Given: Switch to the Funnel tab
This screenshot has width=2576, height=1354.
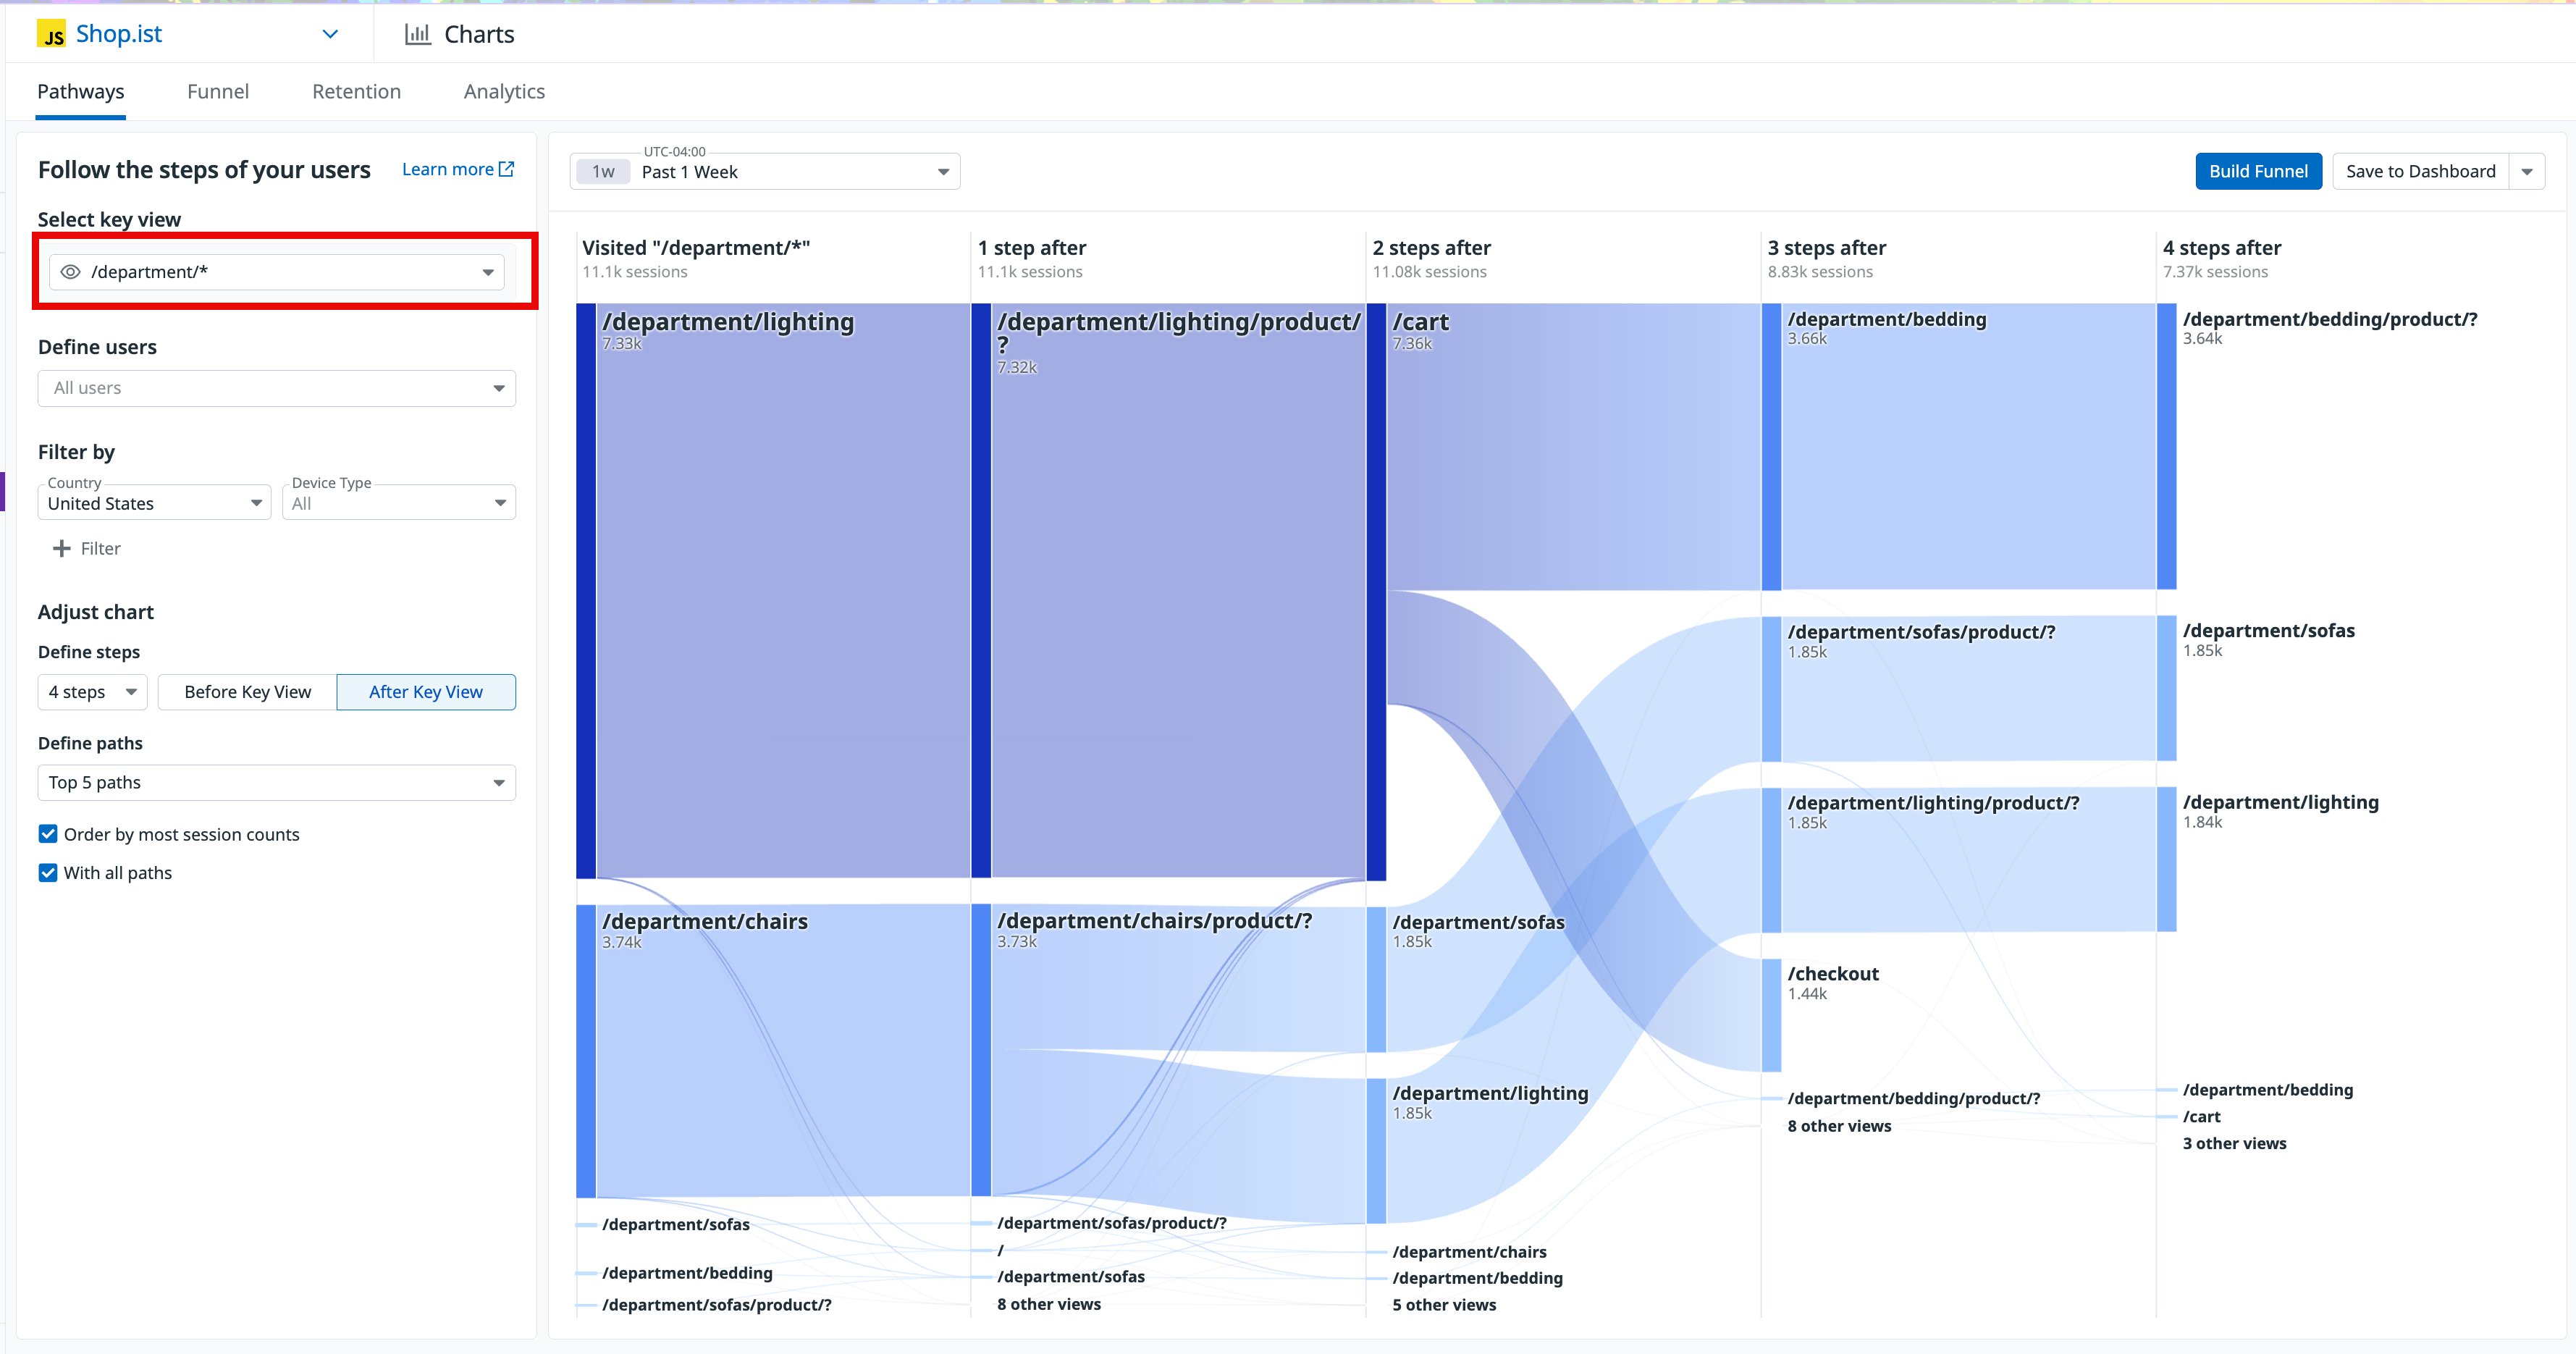Looking at the screenshot, I should 218,92.
